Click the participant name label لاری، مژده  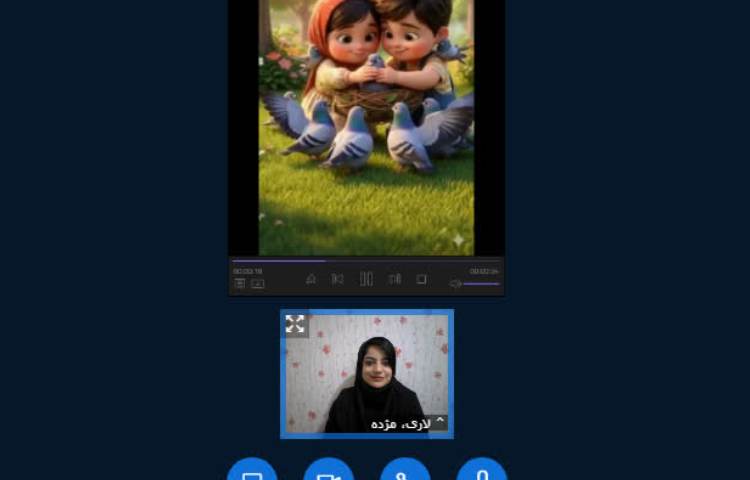pyautogui.click(x=401, y=424)
